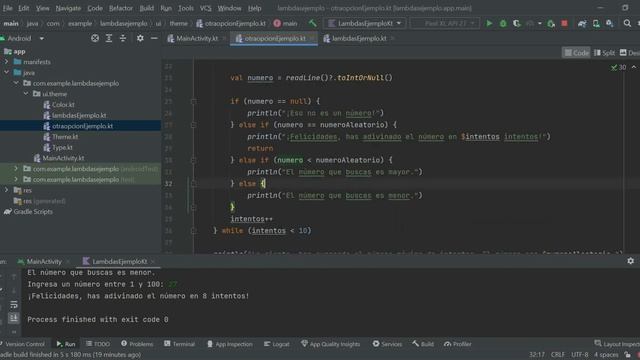The width and height of the screenshot is (640, 360).
Task: Switch editor to Design view
Action: pos(630,53)
